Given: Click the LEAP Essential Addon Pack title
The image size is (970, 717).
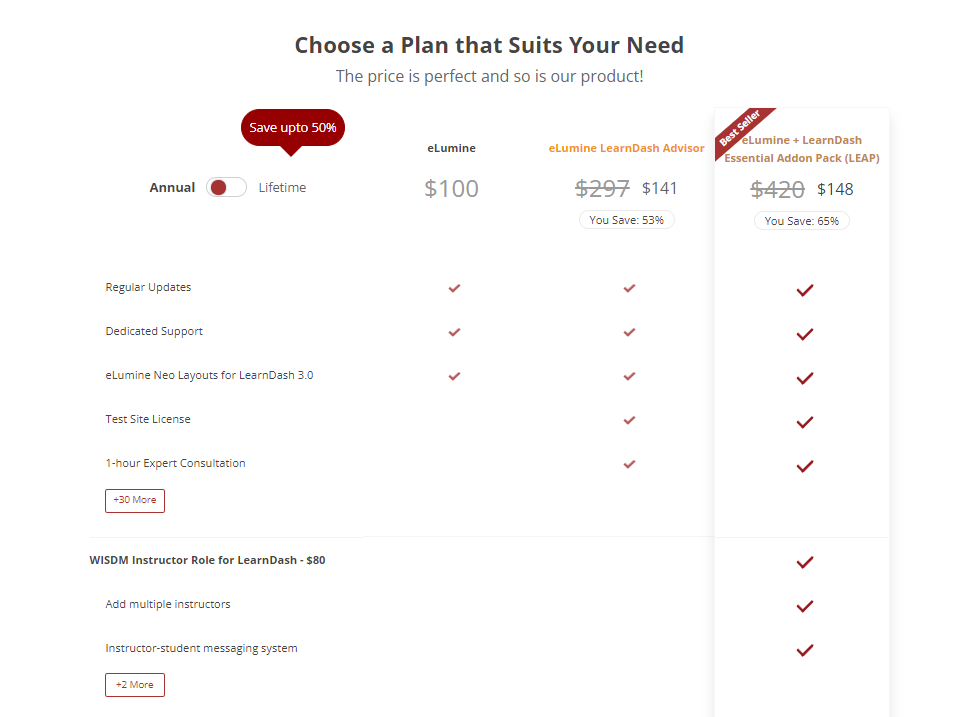Looking at the screenshot, I should 802,149.
